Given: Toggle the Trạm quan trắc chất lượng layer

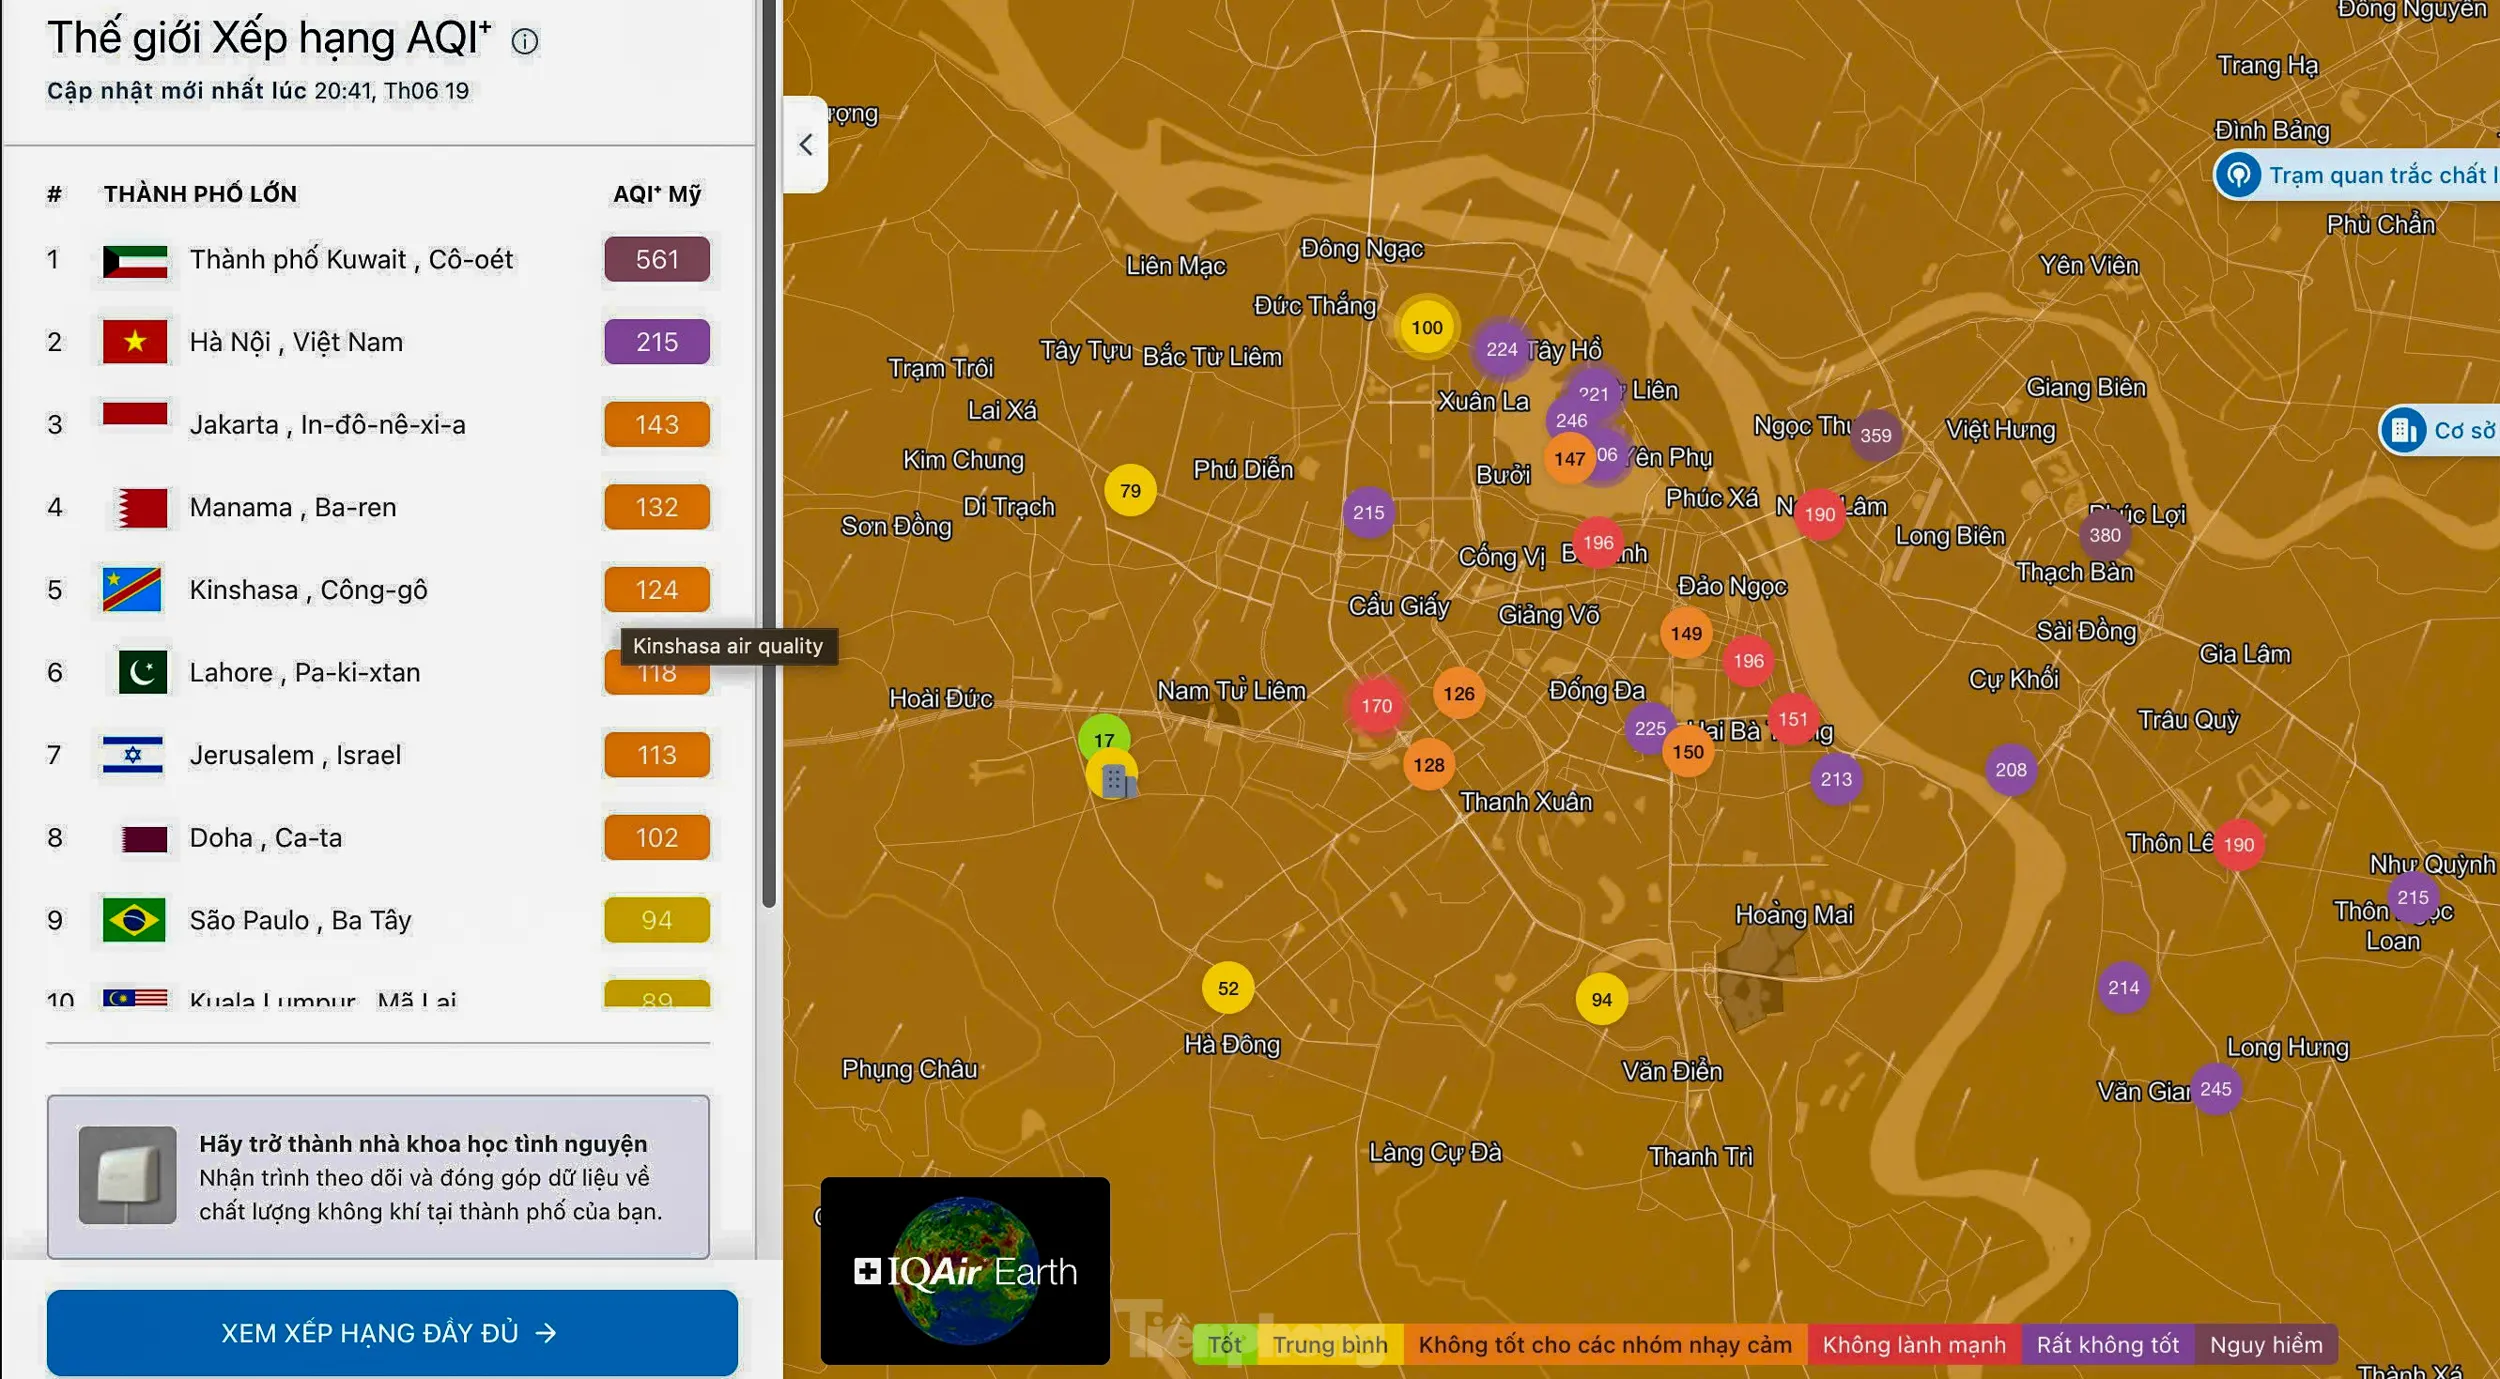Looking at the screenshot, I should tap(2358, 176).
